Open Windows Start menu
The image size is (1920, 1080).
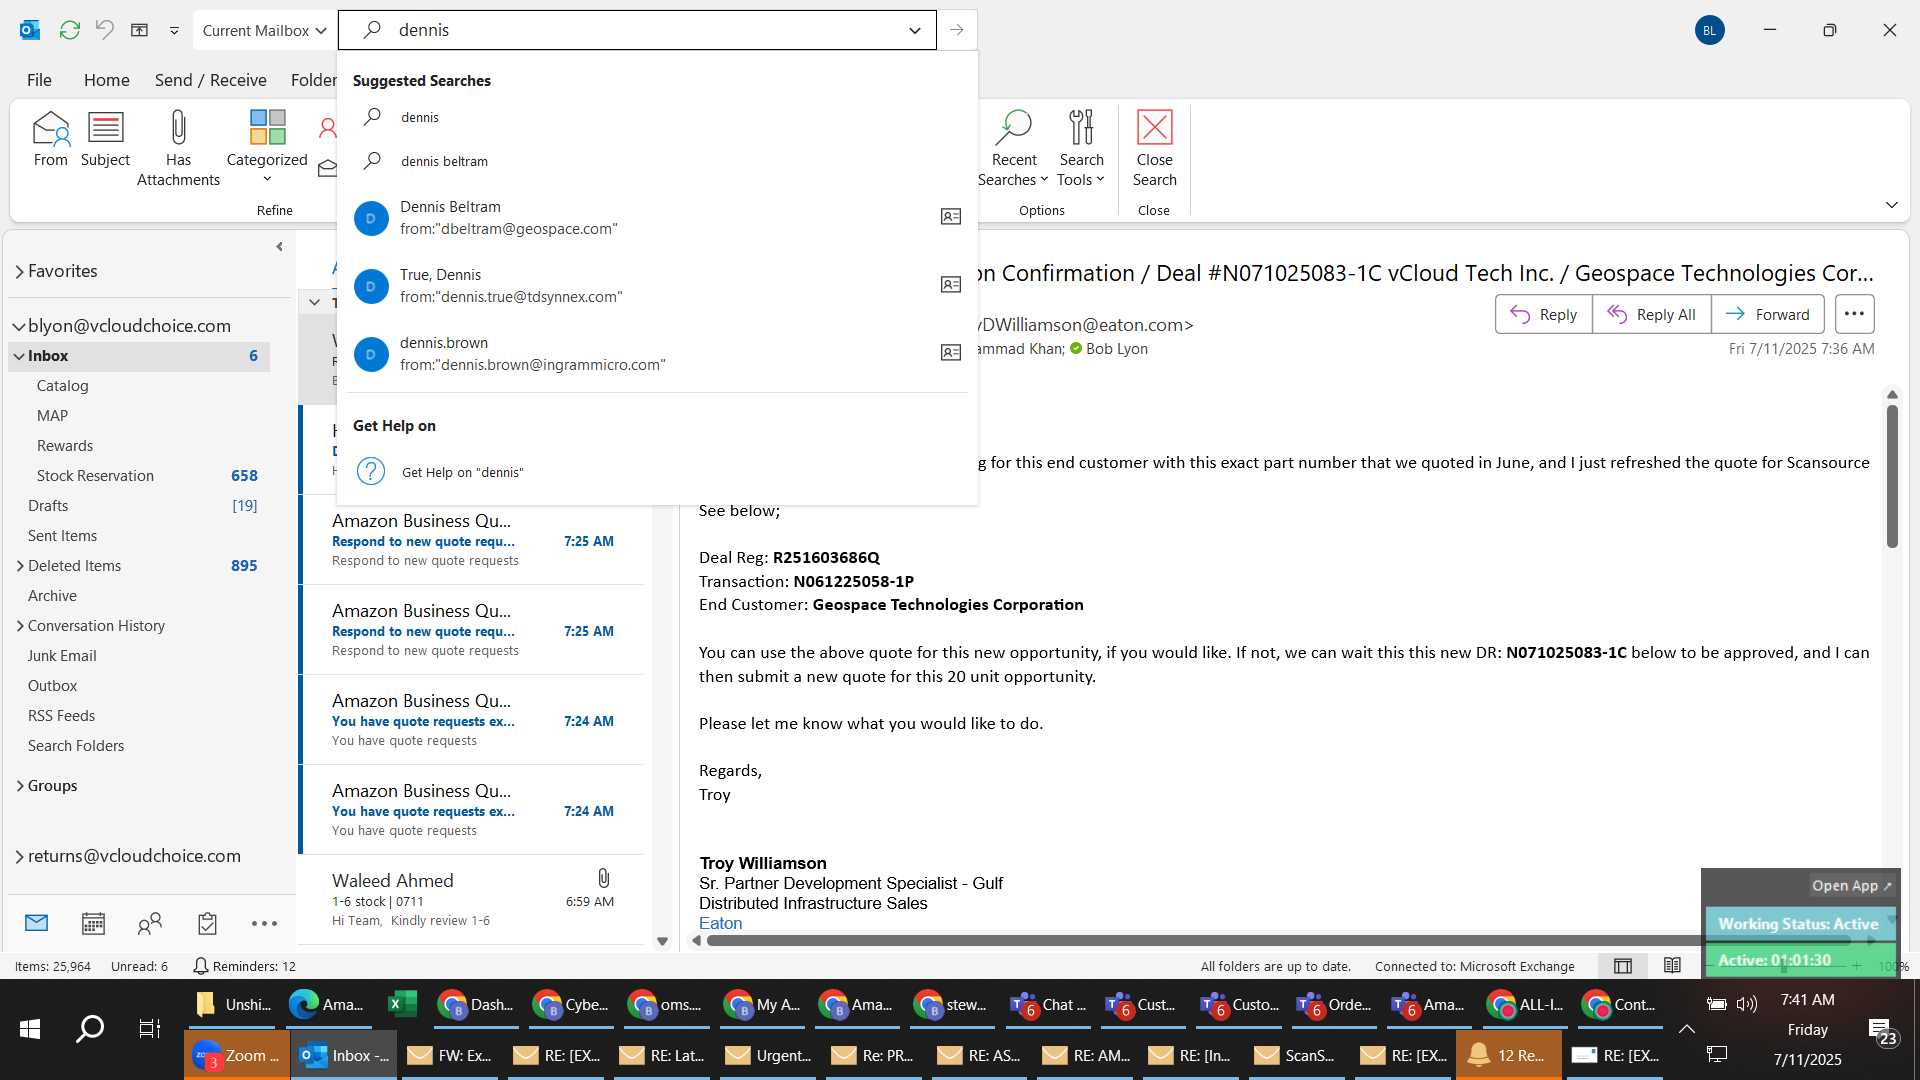[x=30, y=1028]
